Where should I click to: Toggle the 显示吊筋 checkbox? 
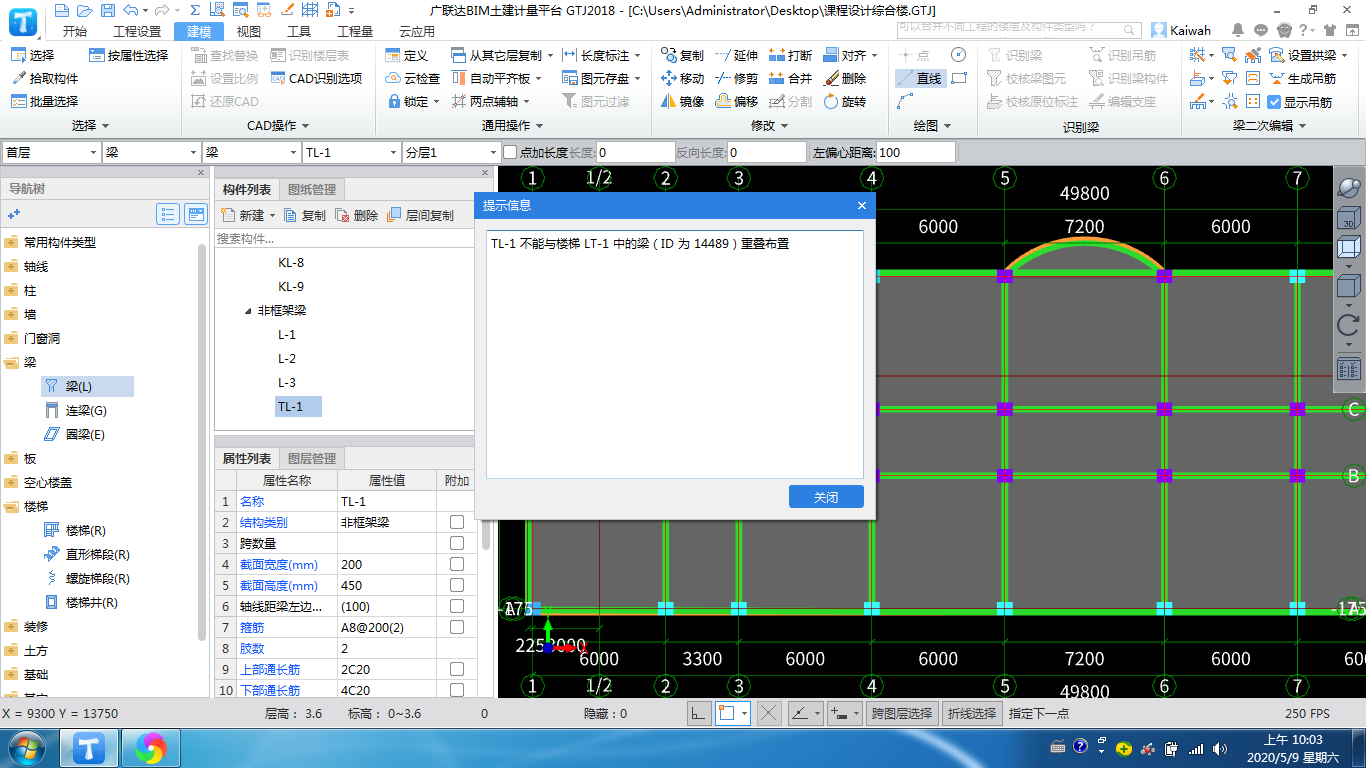point(1274,102)
